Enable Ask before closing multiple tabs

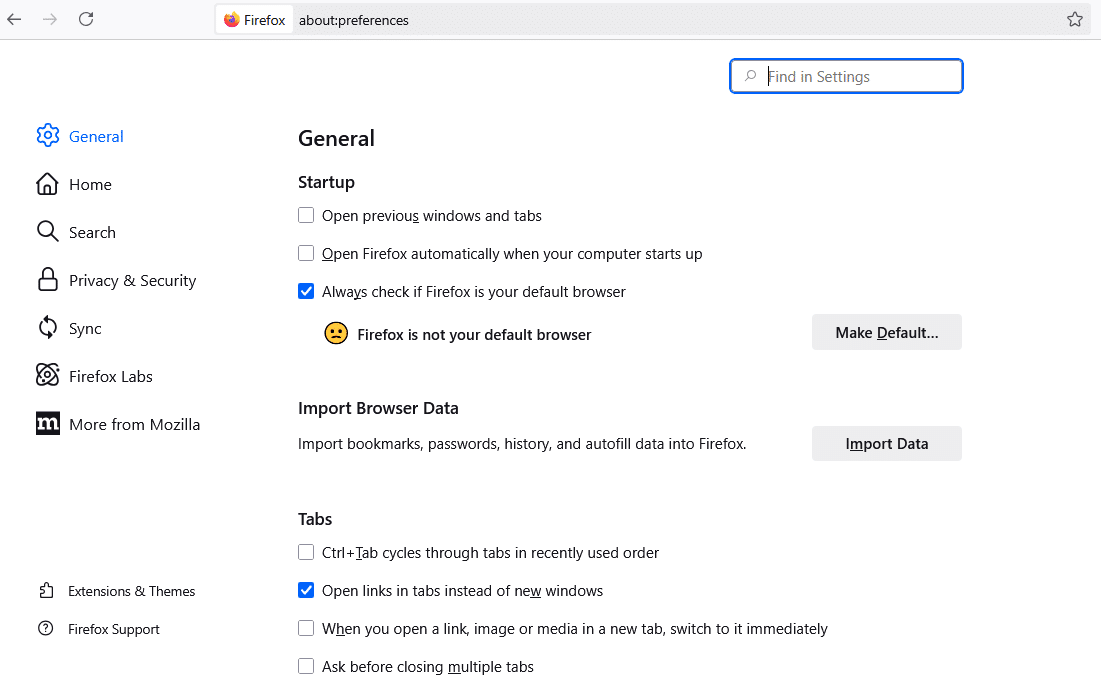click(306, 666)
